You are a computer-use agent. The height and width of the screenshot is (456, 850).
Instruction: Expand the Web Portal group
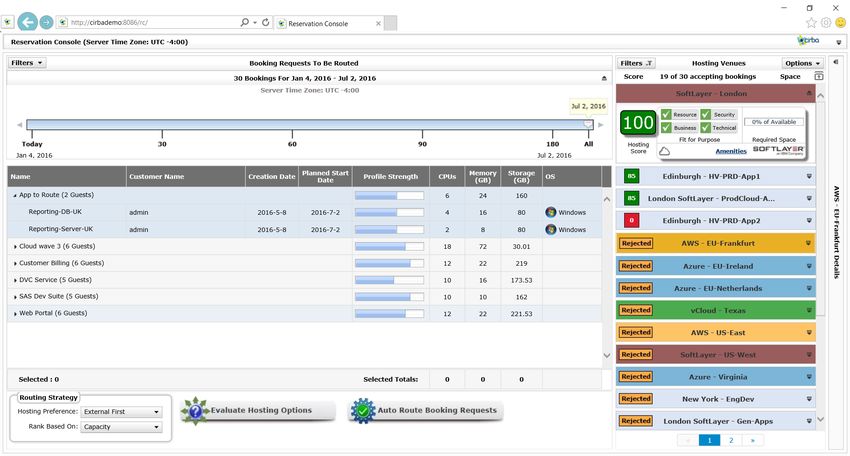[15, 314]
